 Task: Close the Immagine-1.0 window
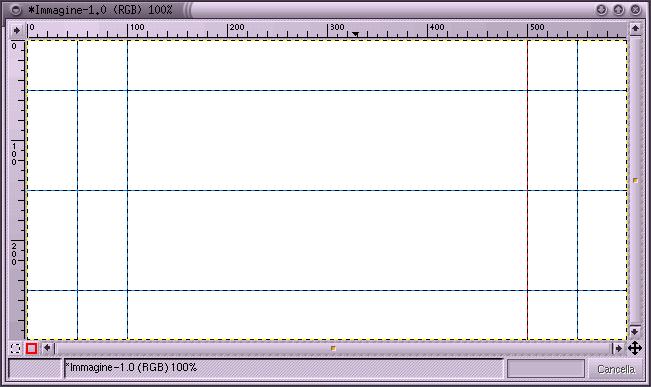tap(635, 9)
